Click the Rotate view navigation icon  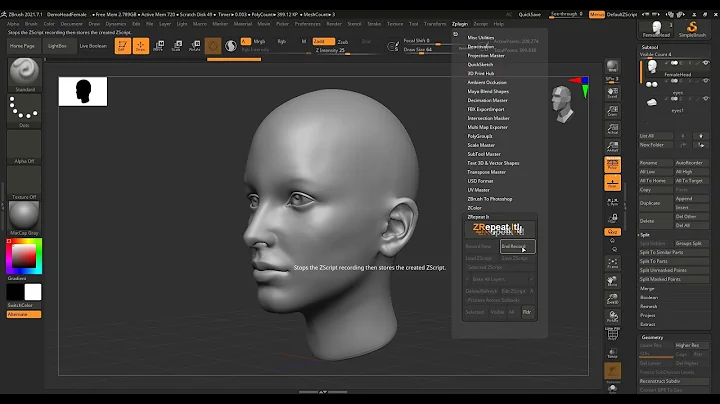[x=612, y=317]
